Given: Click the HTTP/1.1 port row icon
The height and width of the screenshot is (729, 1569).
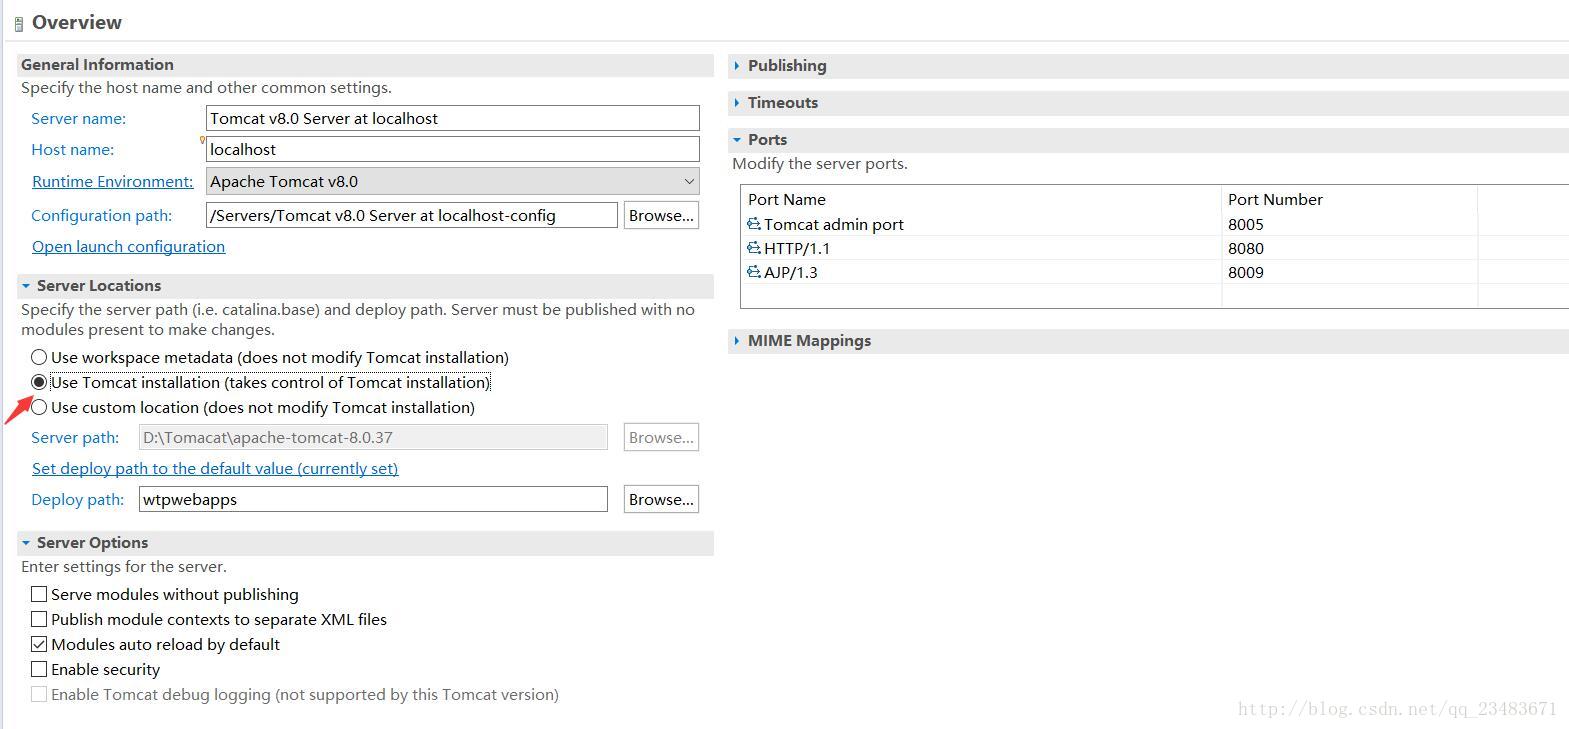Looking at the screenshot, I should 754,248.
